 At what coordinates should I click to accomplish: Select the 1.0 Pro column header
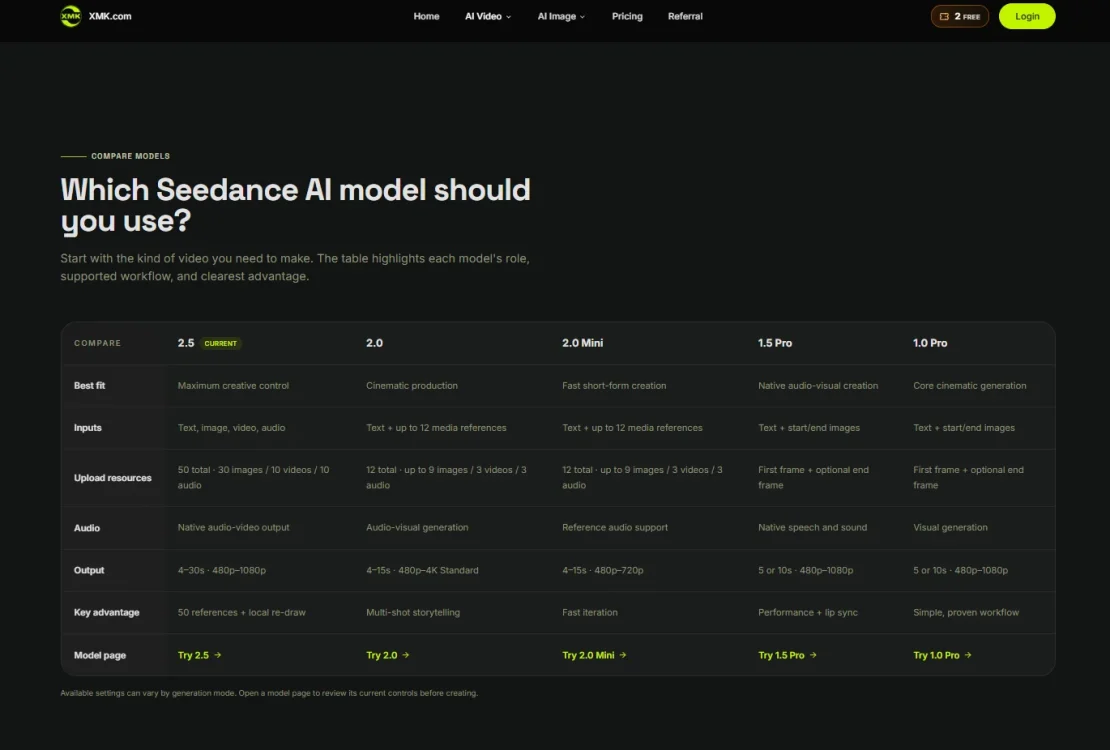tap(930, 343)
